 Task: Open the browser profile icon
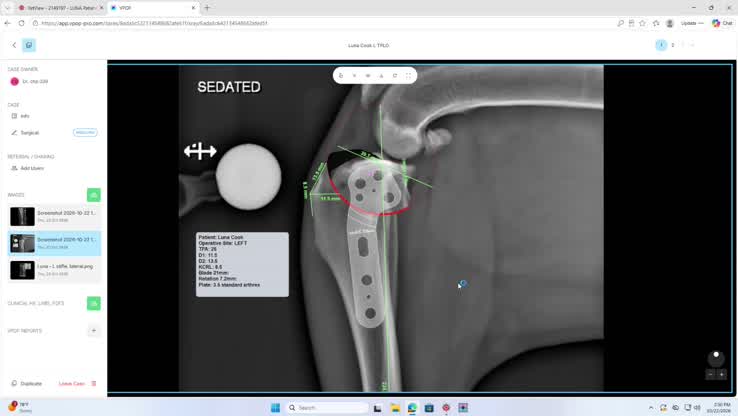pos(670,23)
